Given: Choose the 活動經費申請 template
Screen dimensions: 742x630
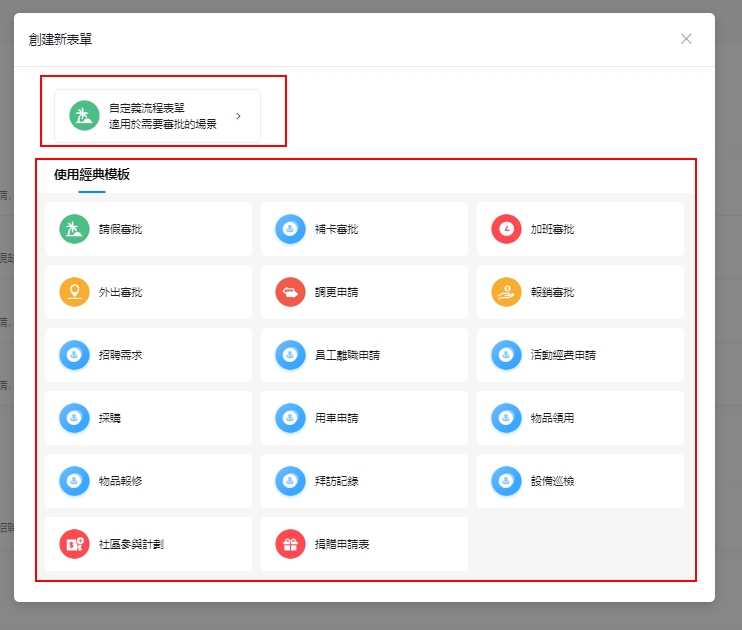Looking at the screenshot, I should (x=580, y=355).
